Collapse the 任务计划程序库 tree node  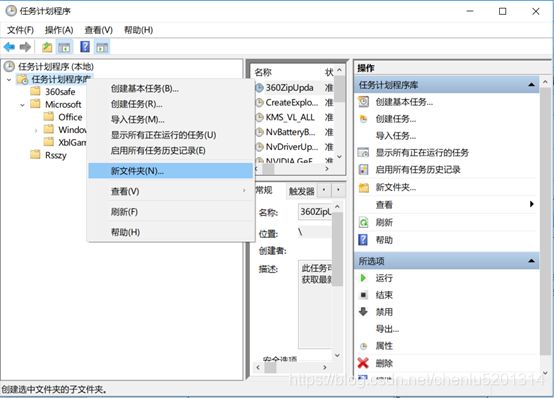[9, 80]
